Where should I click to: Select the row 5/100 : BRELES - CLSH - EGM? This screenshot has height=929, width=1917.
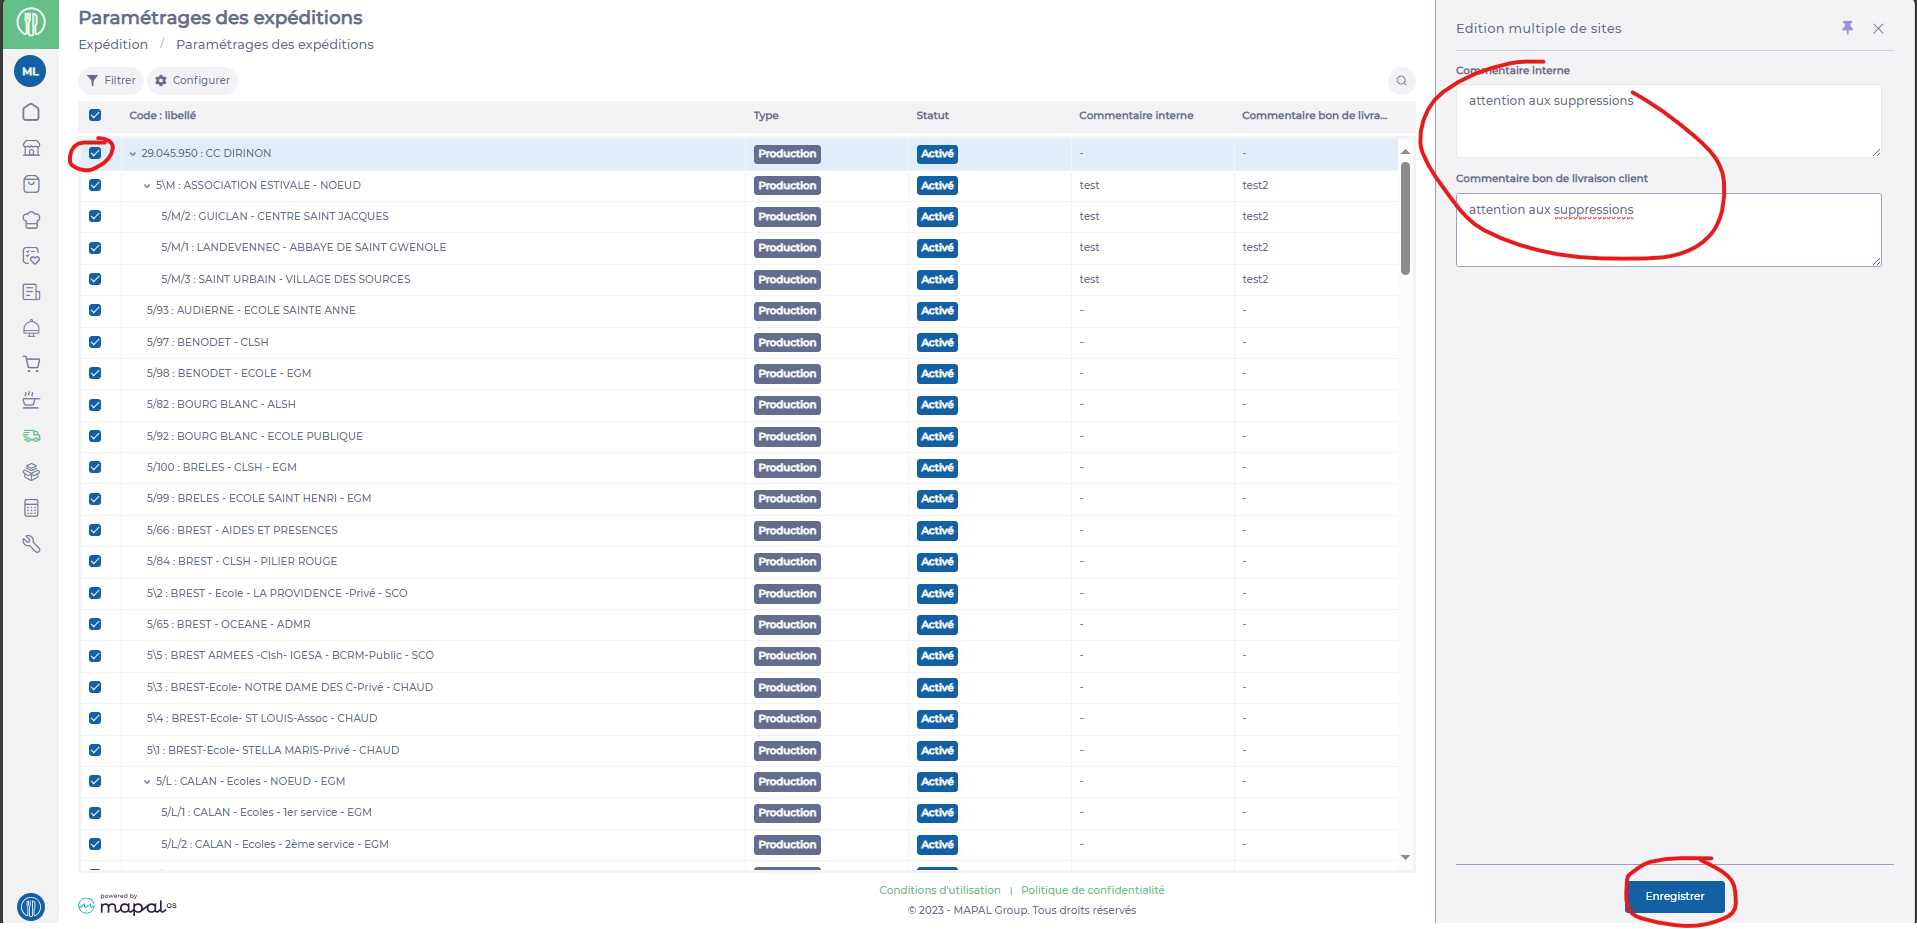click(x=738, y=467)
